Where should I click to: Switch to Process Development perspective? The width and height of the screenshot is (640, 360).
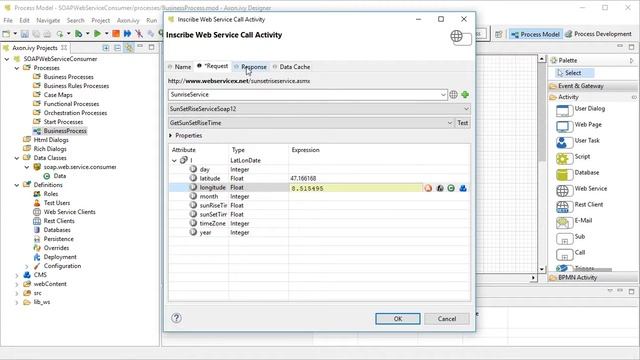(x=598, y=34)
